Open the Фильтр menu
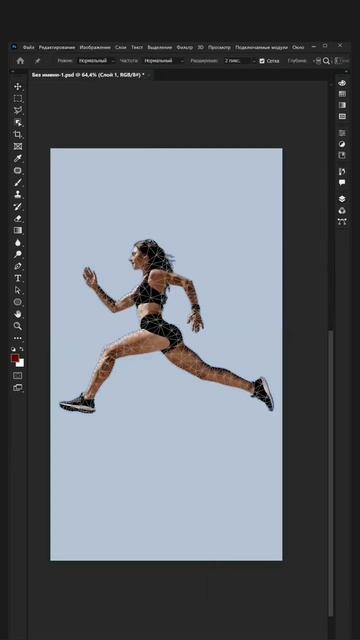 184,47
